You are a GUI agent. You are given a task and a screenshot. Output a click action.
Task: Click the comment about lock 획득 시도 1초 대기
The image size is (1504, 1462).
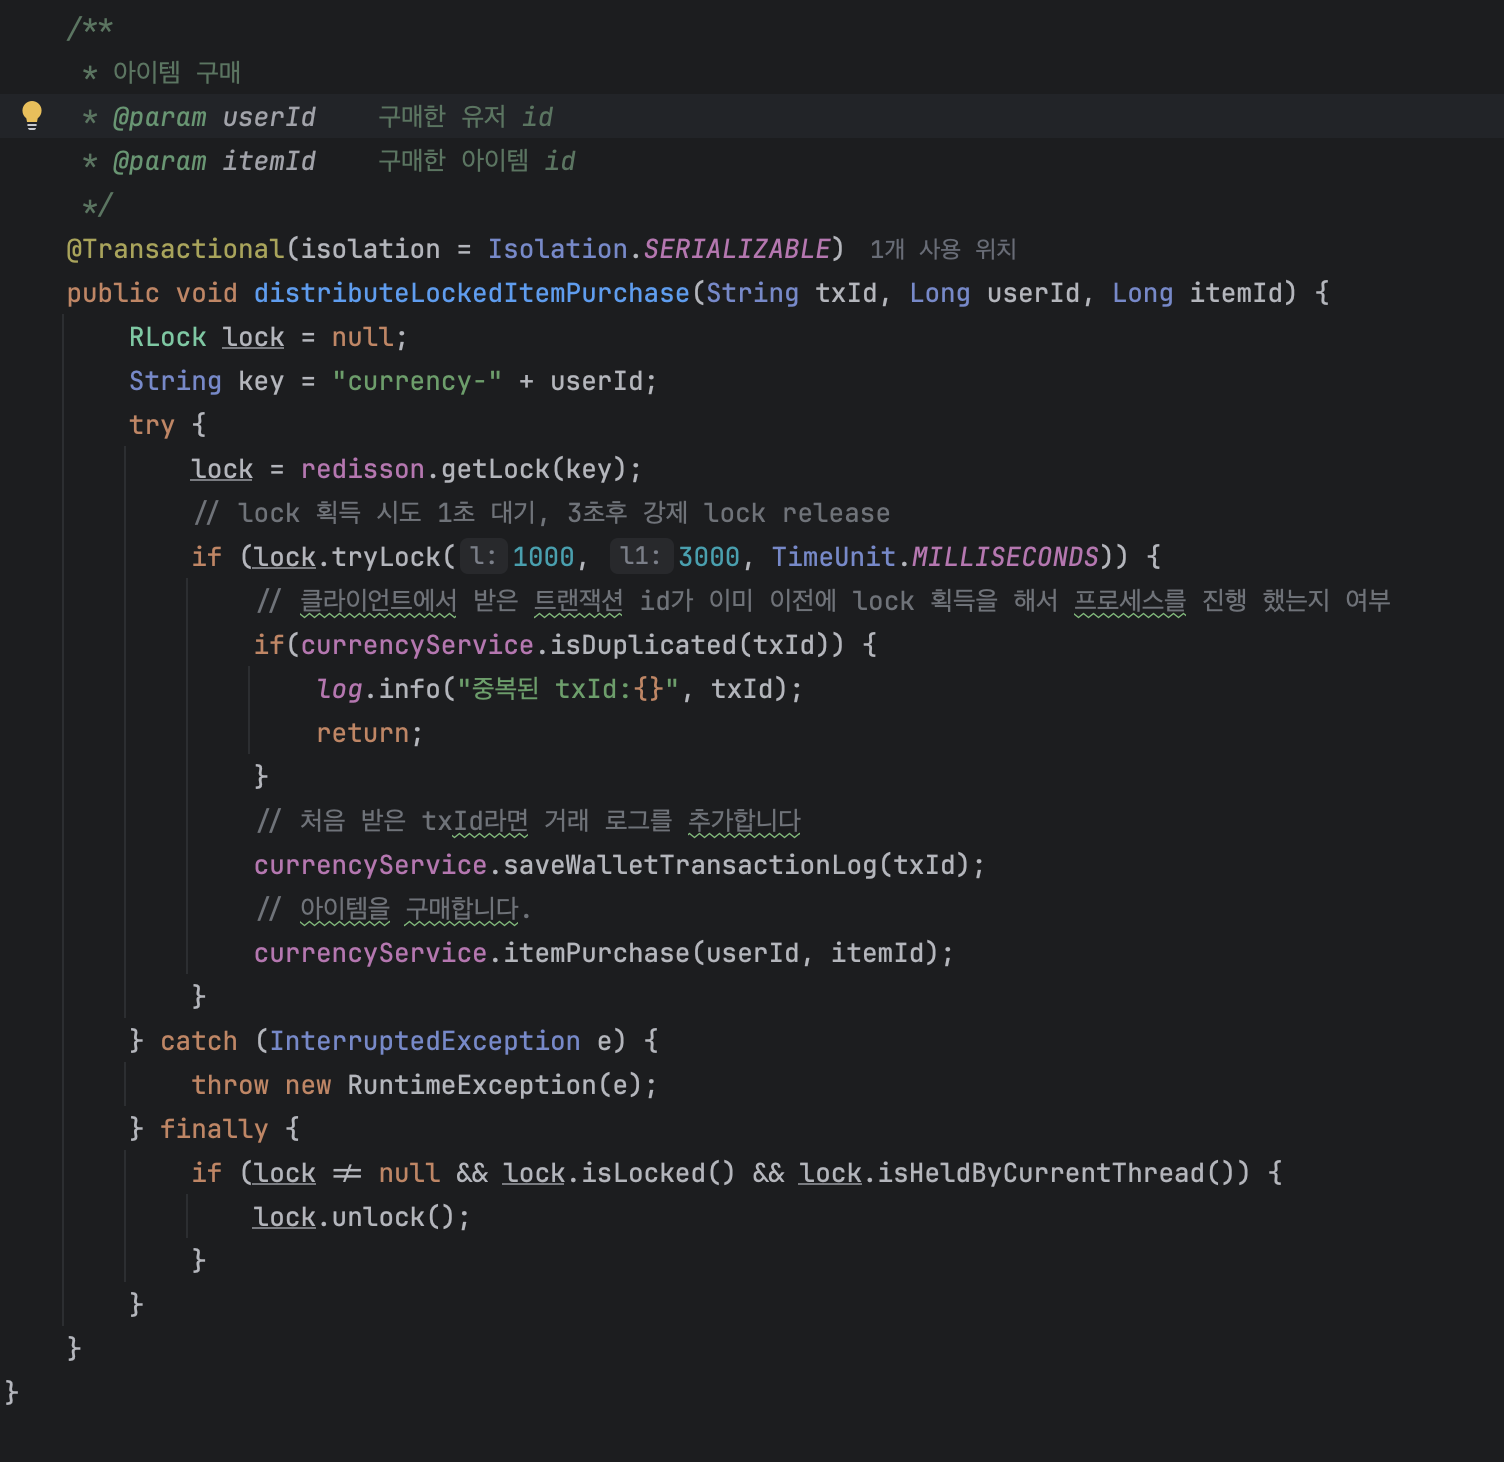pyautogui.click(x=541, y=513)
